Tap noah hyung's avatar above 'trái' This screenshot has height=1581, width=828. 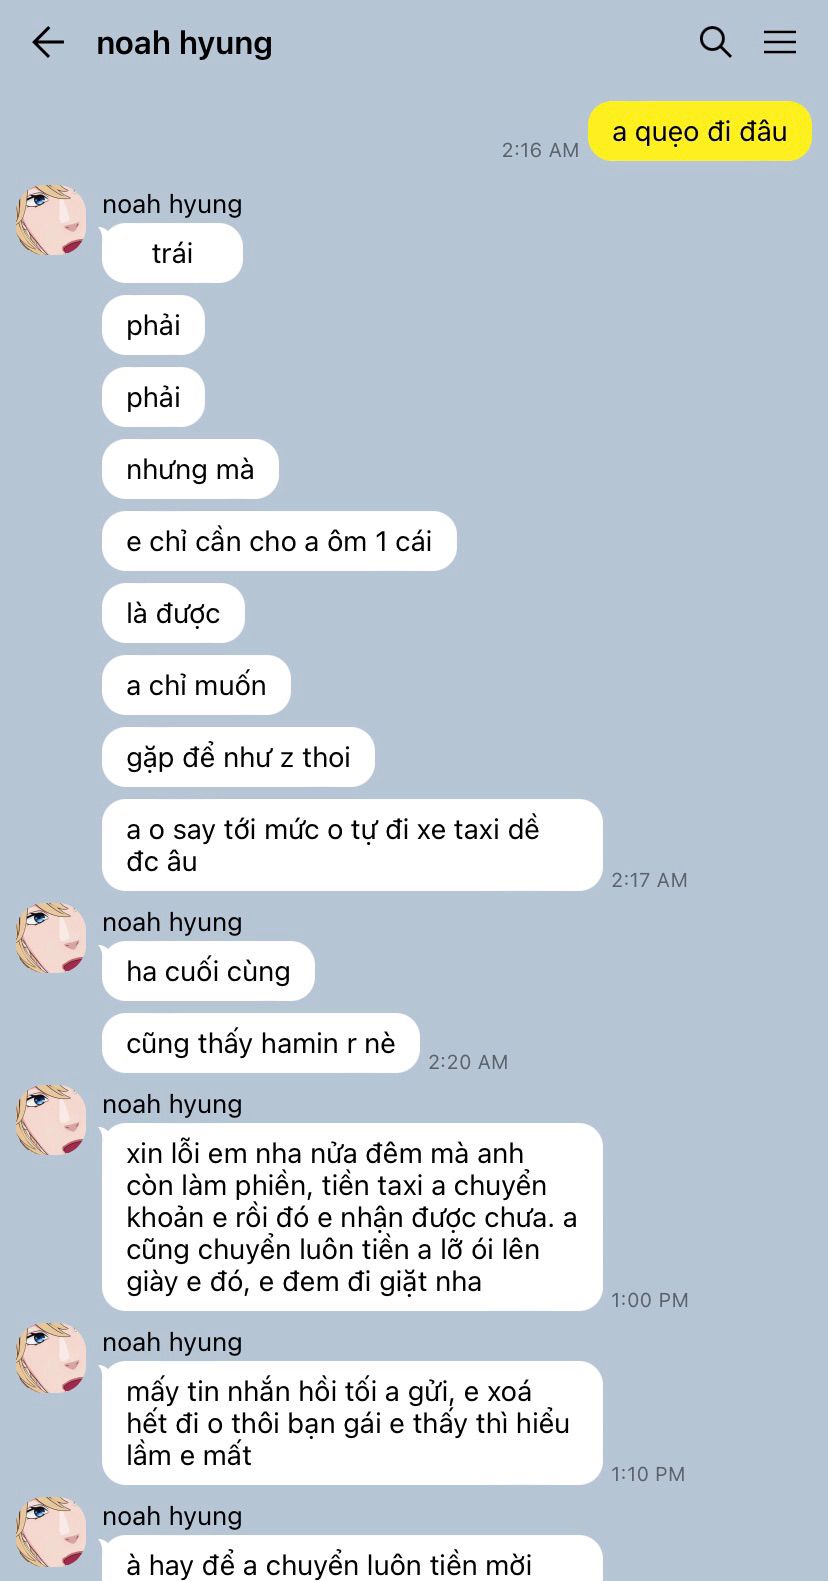coord(51,220)
